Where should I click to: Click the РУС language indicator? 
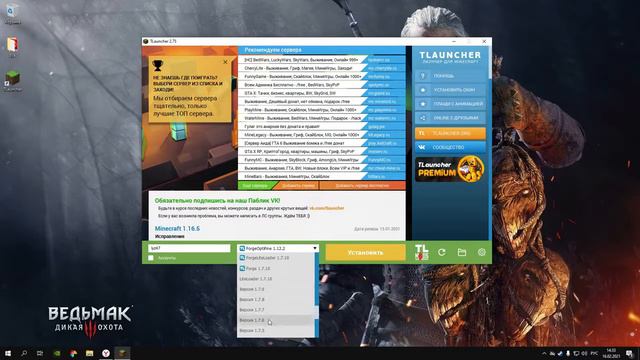click(594, 353)
